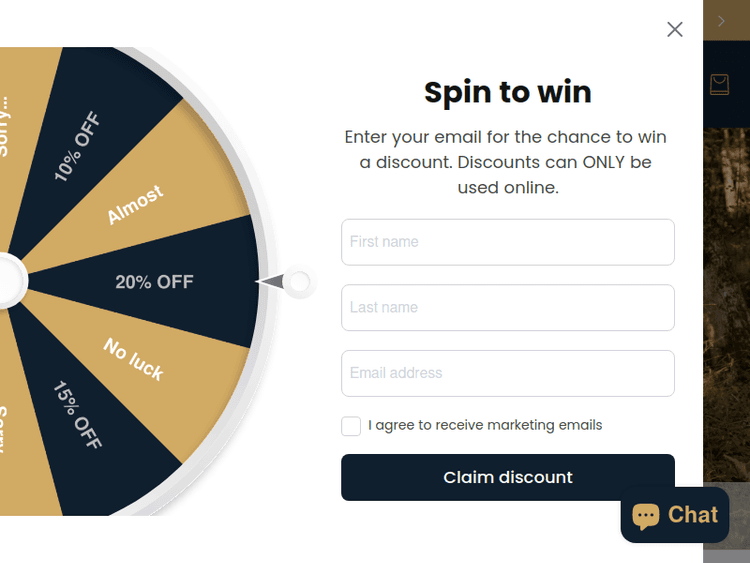Focus the Last name field
Image resolution: width=750 pixels, height=563 pixels.
(508, 308)
